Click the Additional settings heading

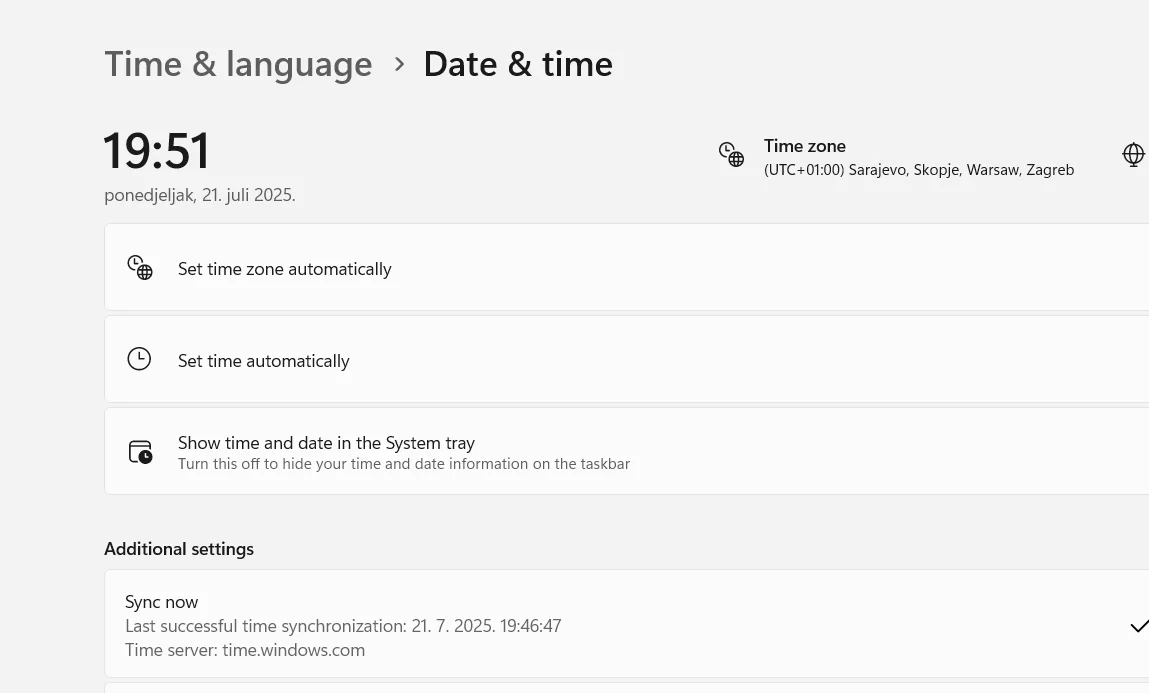(179, 549)
